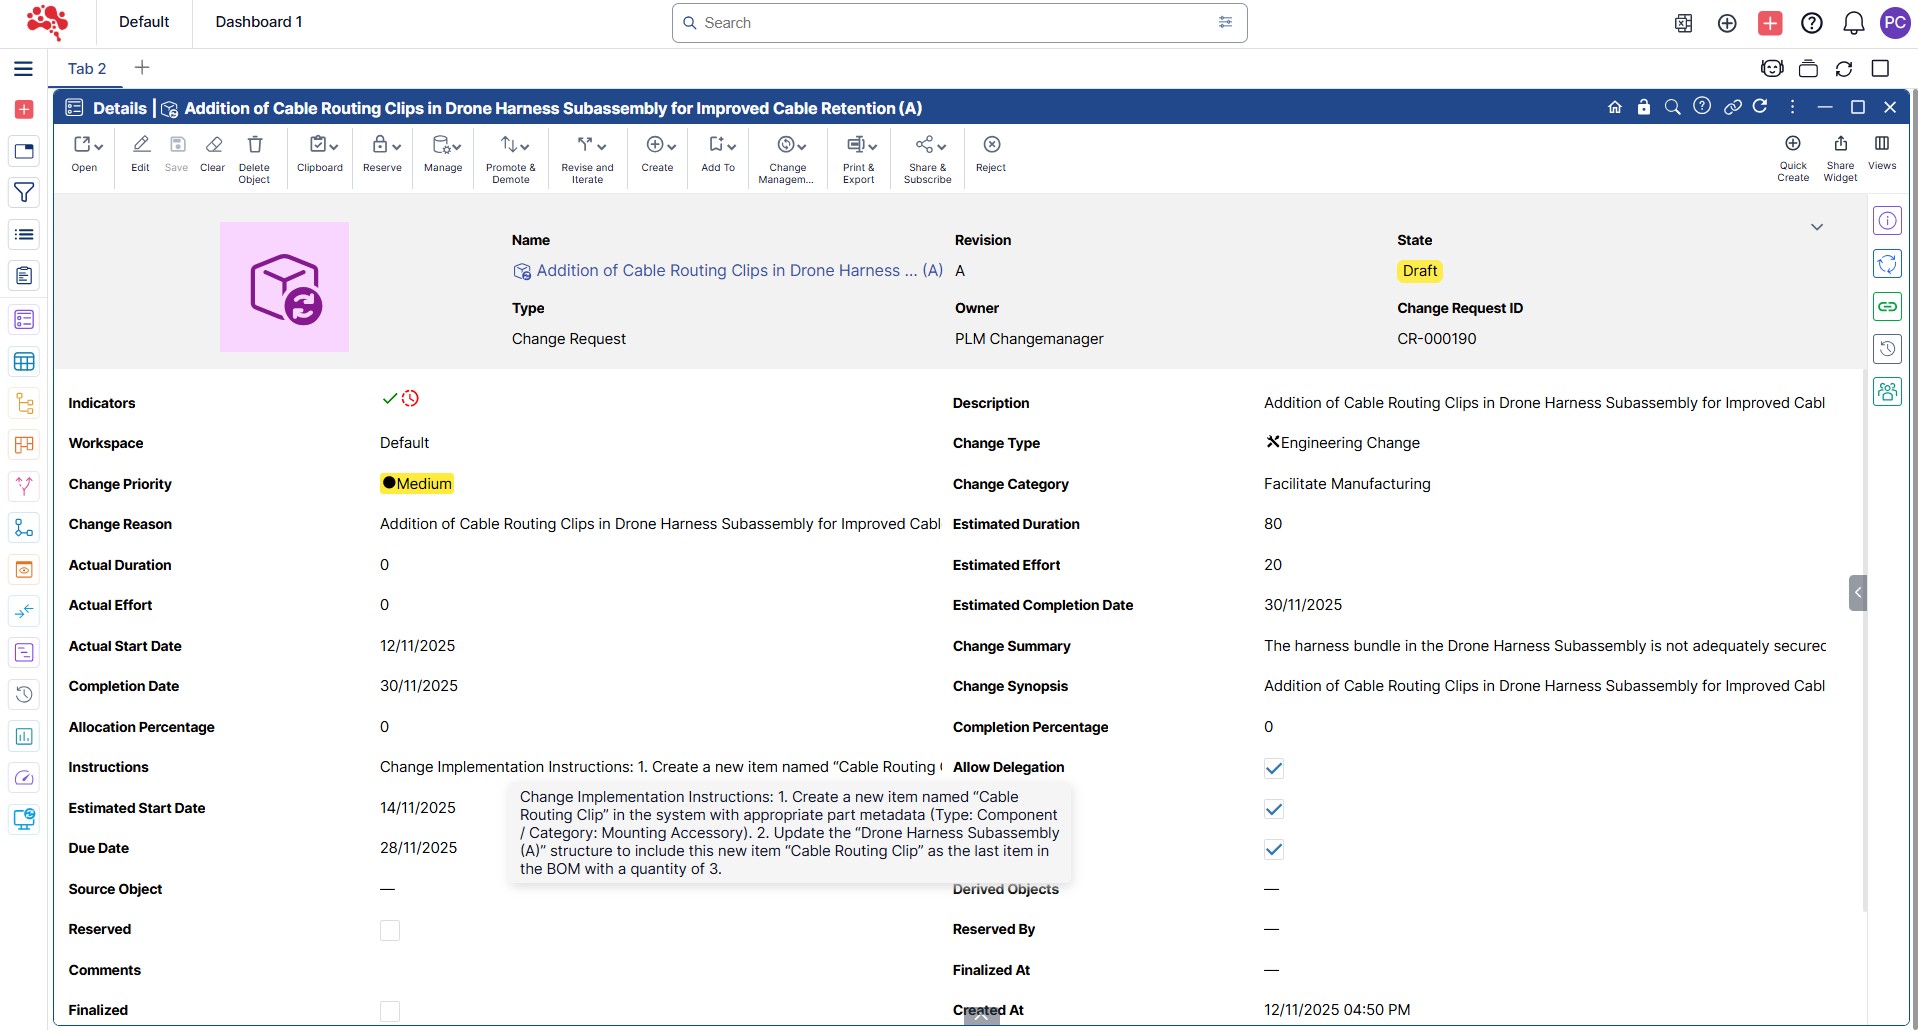The height and width of the screenshot is (1030, 1918).
Task: Click the home icon in Details header
Action: tap(1614, 107)
